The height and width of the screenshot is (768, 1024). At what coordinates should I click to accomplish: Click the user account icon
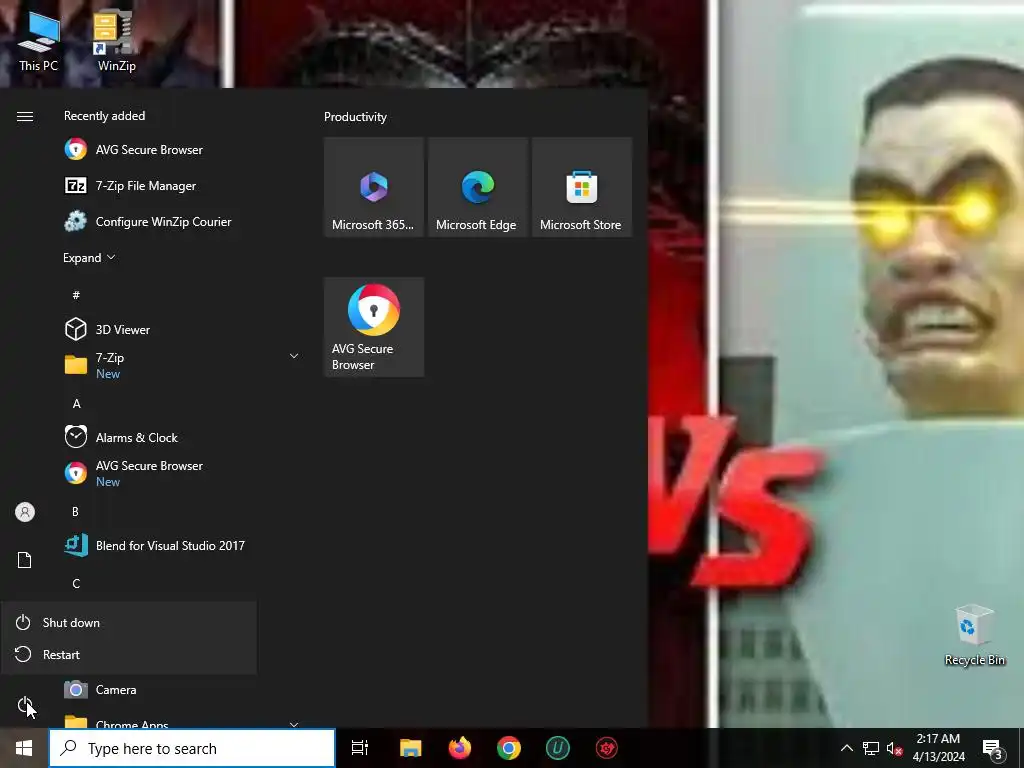25,512
